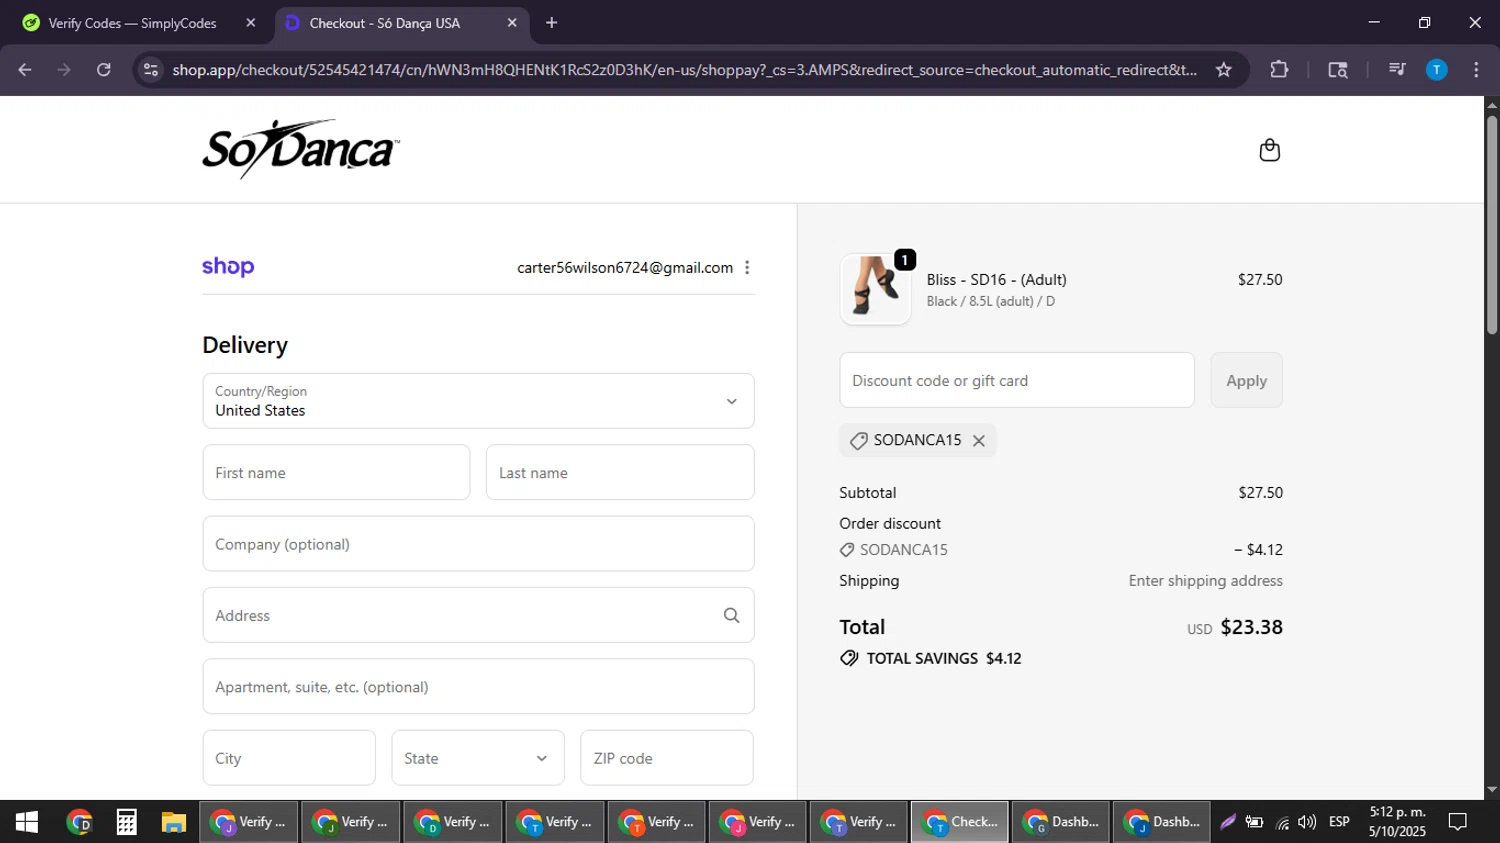Expand the Country/Region dropdown
Viewport: 1500px width, 843px height.
point(478,401)
